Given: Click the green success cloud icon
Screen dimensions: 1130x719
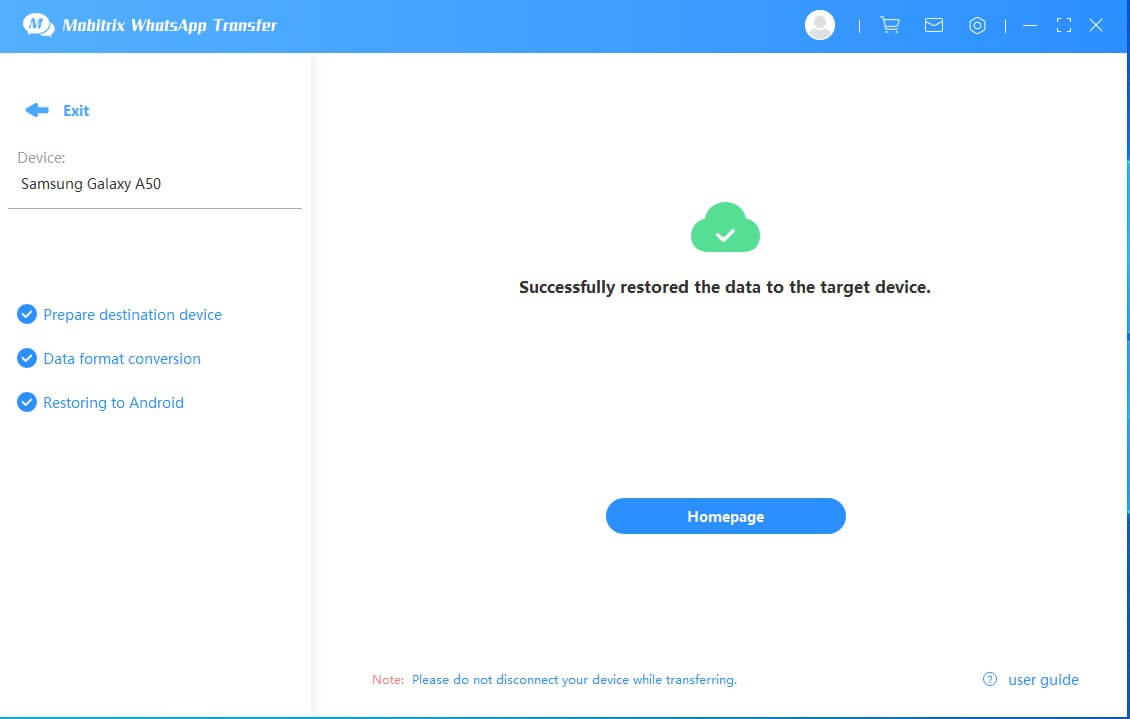Looking at the screenshot, I should tap(725, 228).
